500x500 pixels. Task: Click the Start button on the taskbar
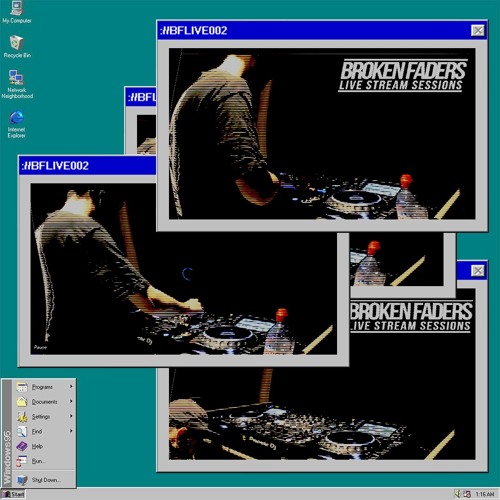tap(14, 494)
